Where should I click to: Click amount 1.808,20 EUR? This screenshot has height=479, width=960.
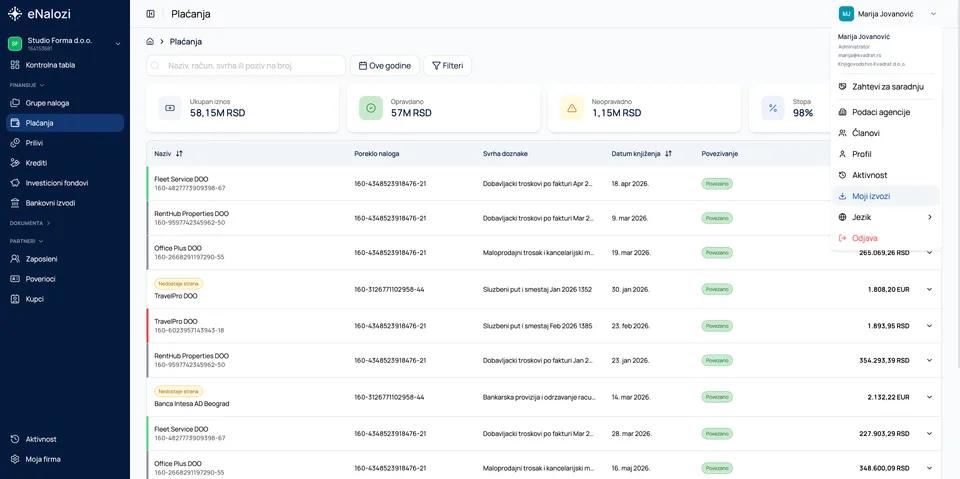pyautogui.click(x=888, y=289)
